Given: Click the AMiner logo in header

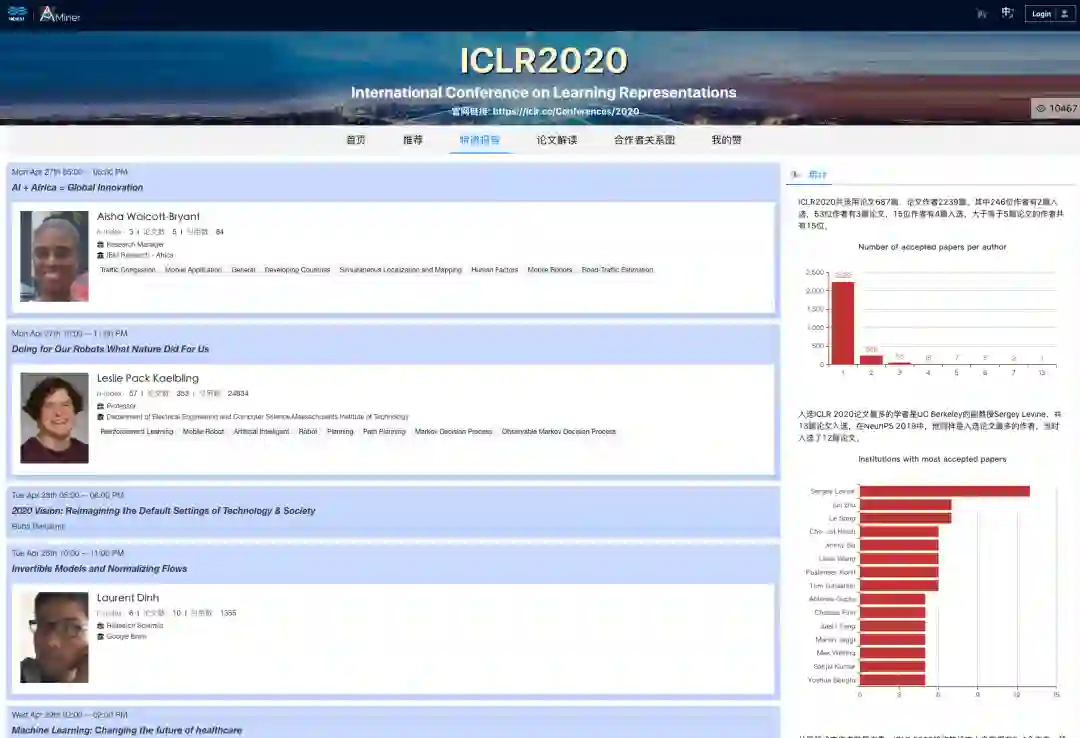Looking at the screenshot, I should [60, 14].
